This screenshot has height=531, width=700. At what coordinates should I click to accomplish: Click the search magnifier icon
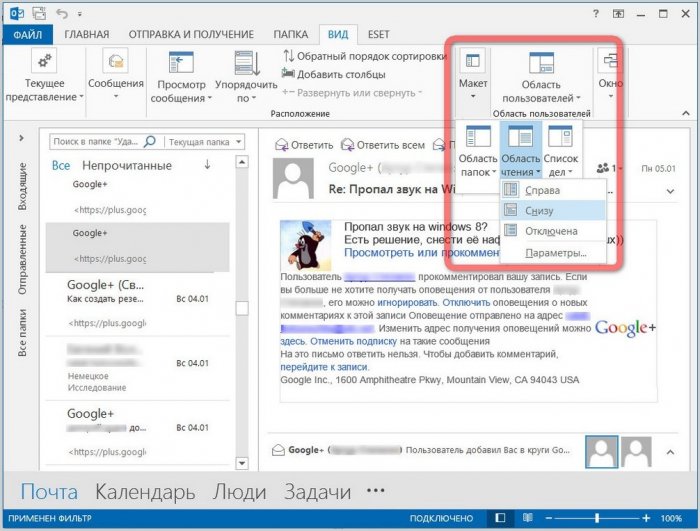tap(150, 142)
